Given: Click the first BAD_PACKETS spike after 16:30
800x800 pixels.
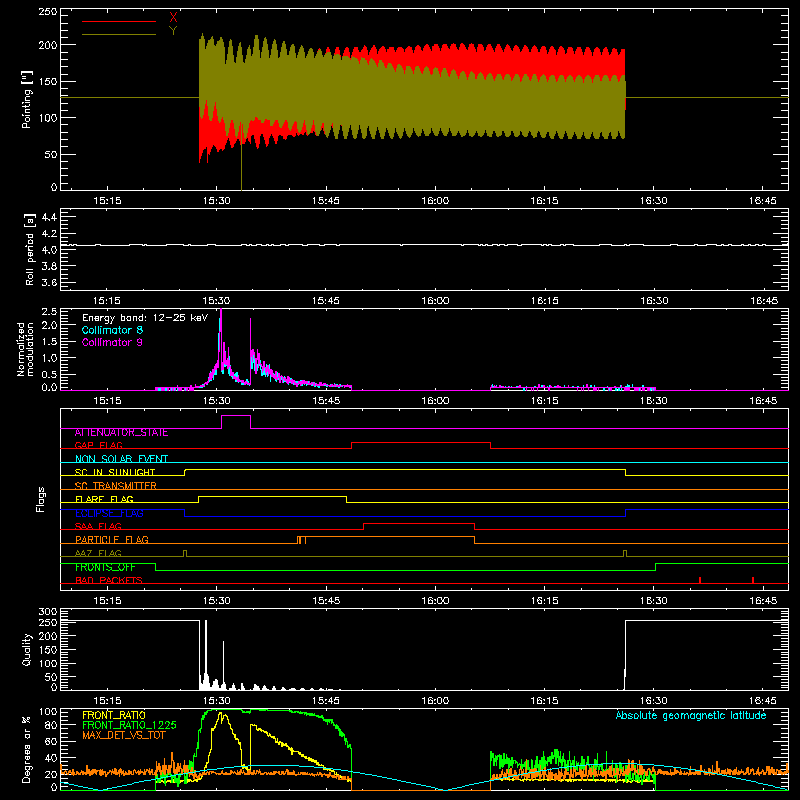Looking at the screenshot, I should click(700, 580).
